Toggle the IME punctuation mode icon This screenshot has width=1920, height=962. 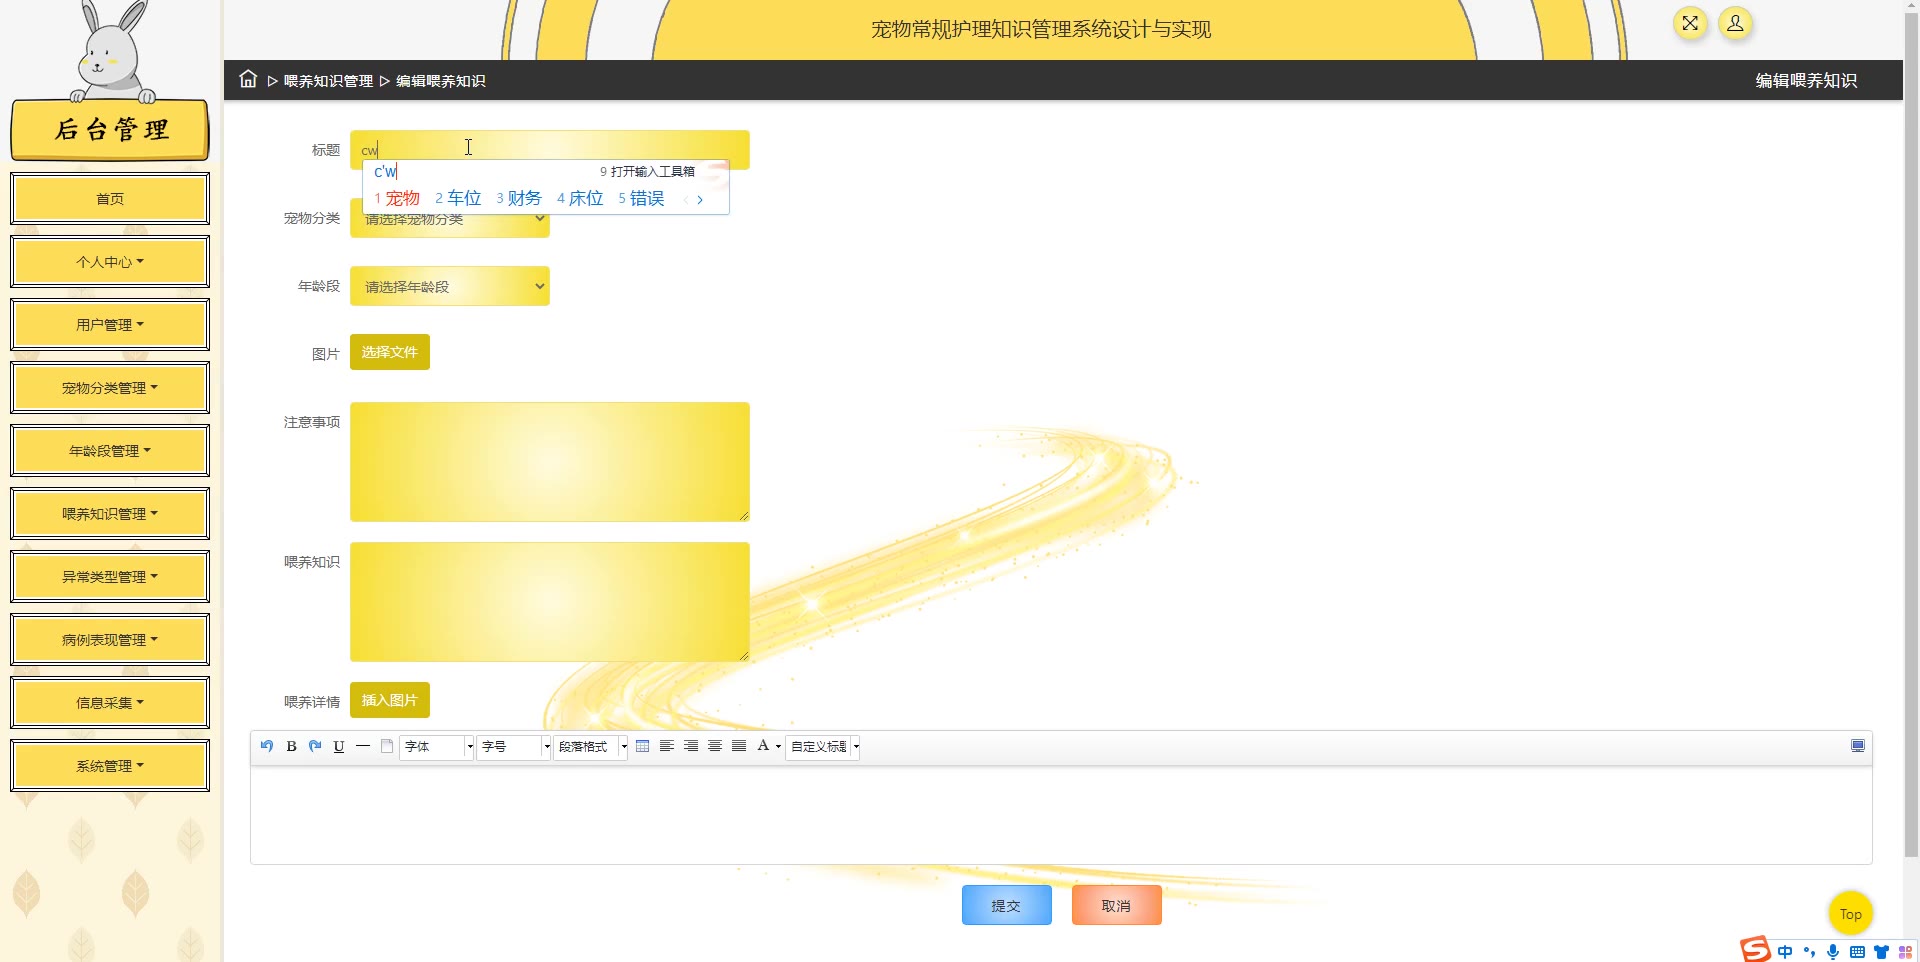(1809, 952)
